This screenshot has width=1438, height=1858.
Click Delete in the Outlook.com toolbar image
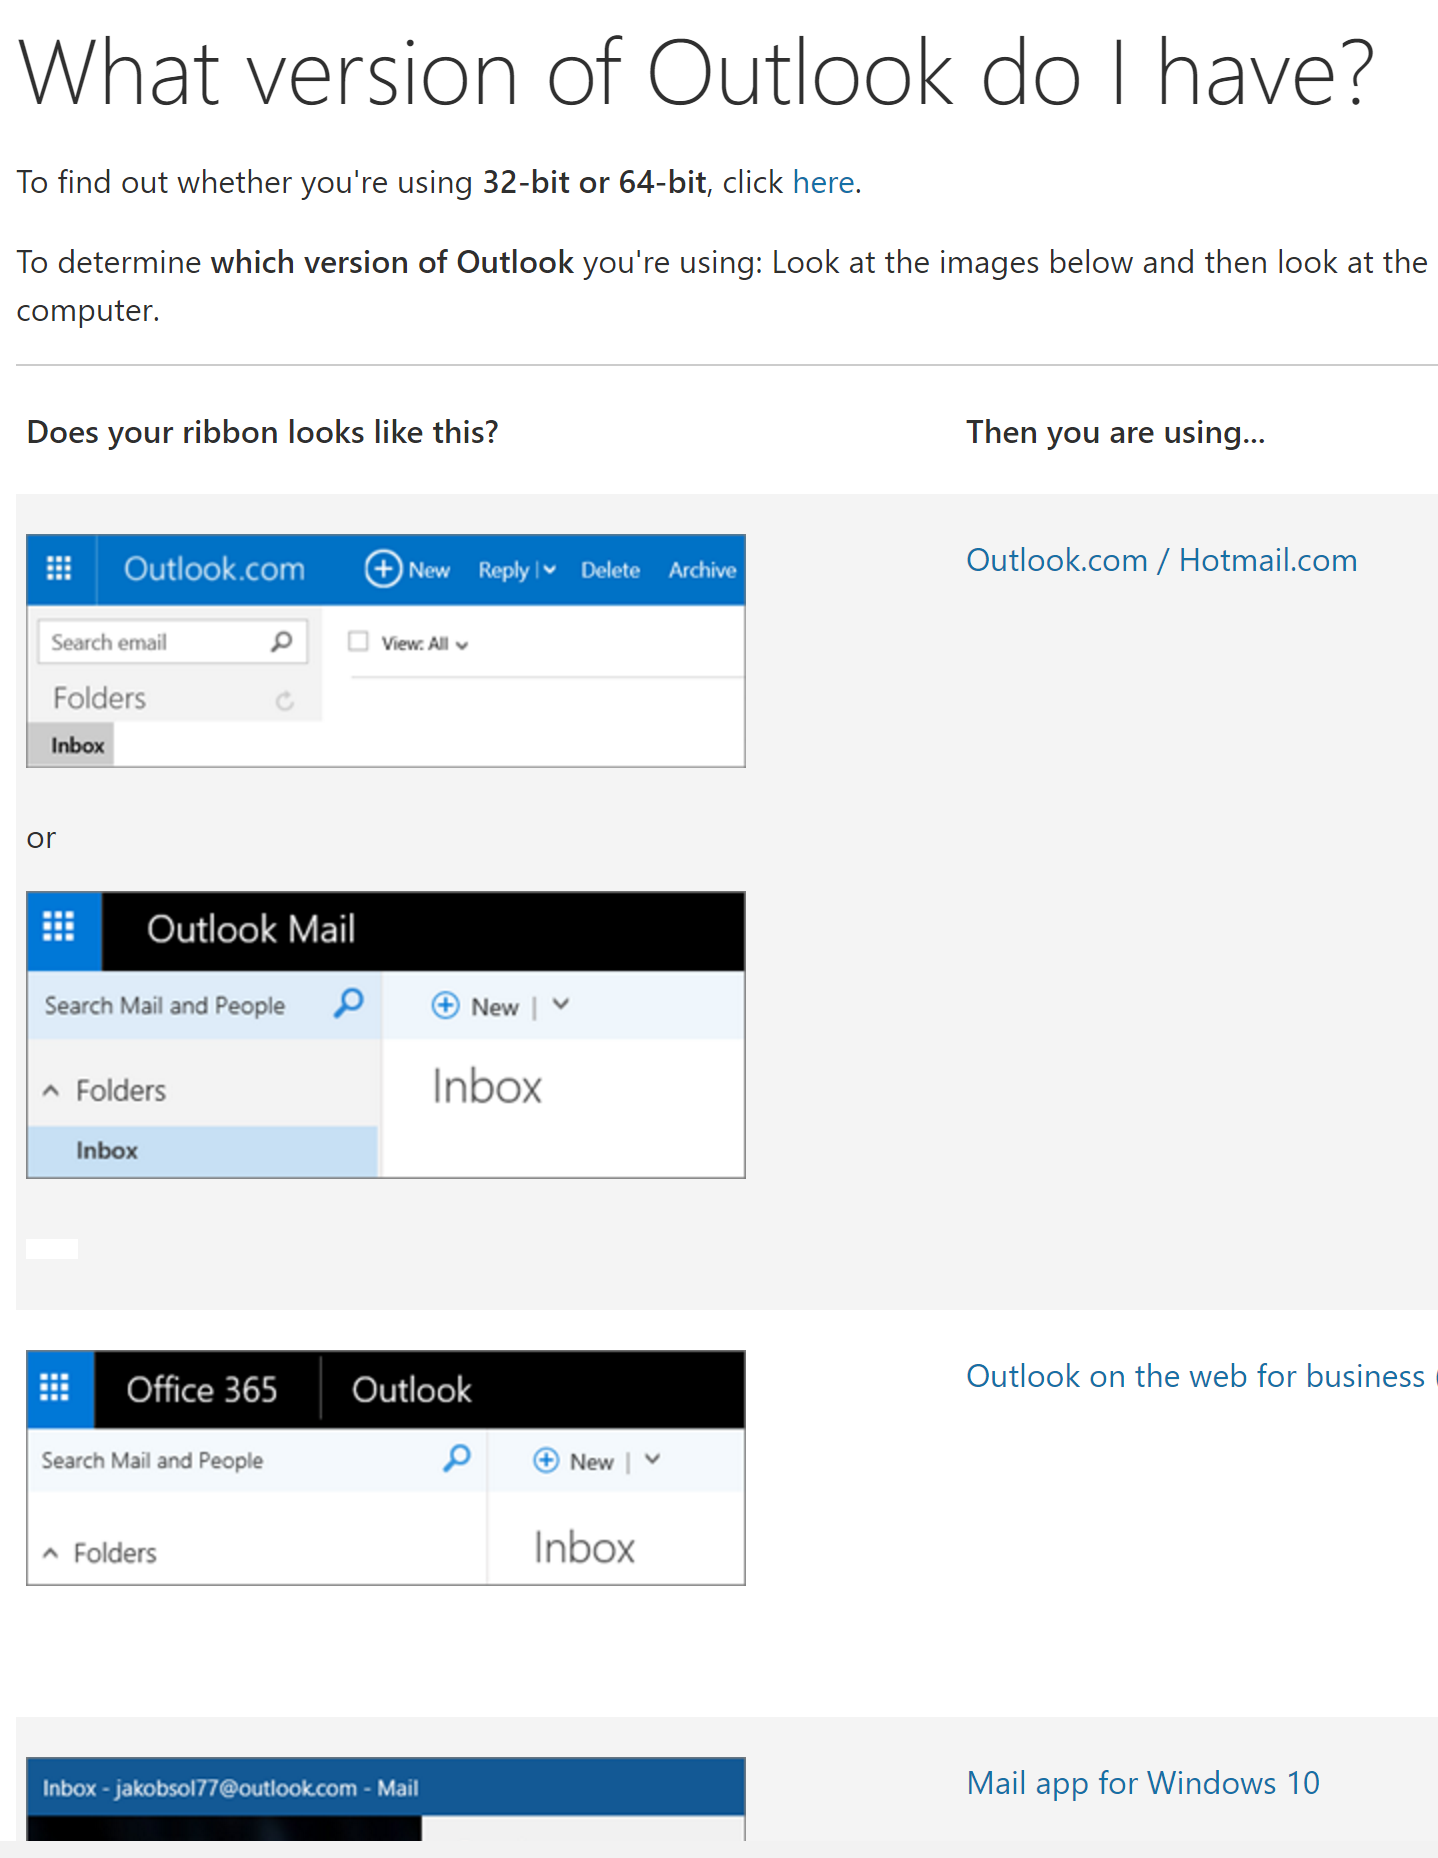tap(610, 570)
